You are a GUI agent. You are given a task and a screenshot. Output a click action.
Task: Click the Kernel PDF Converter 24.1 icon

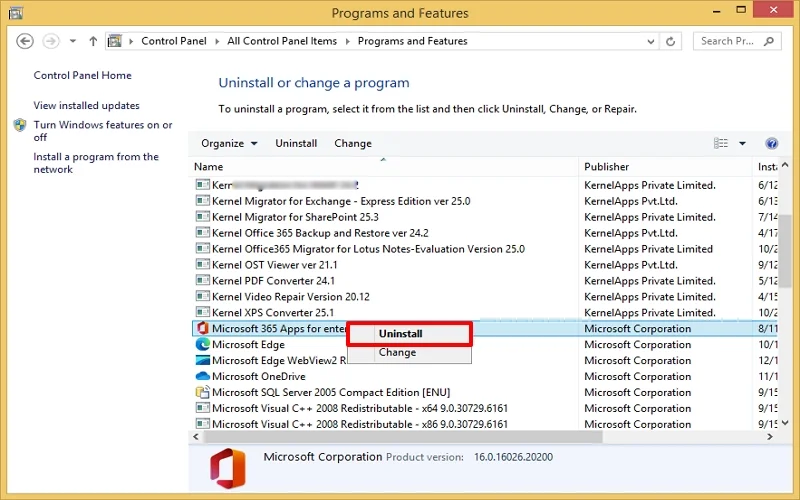[203, 281]
